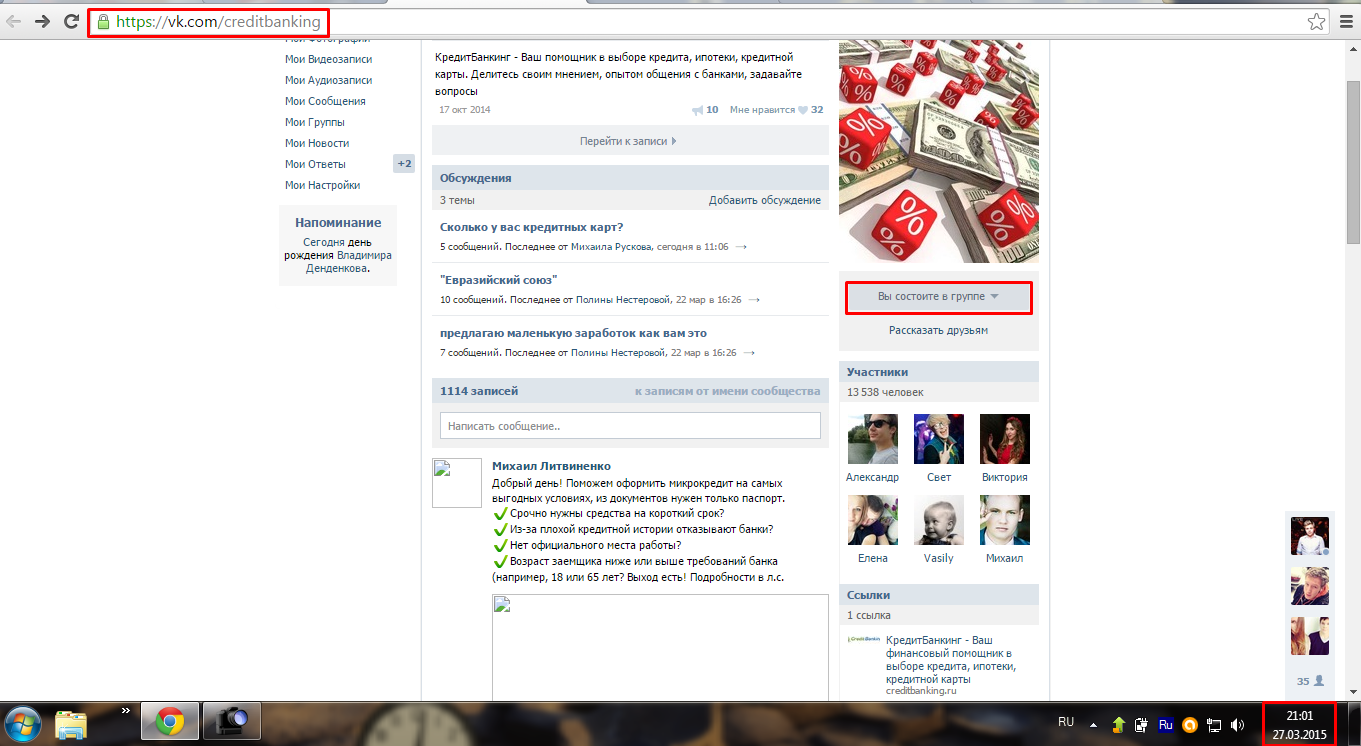Click the friends online counter 35
This screenshot has width=1361, height=746.
[x=1310, y=681]
